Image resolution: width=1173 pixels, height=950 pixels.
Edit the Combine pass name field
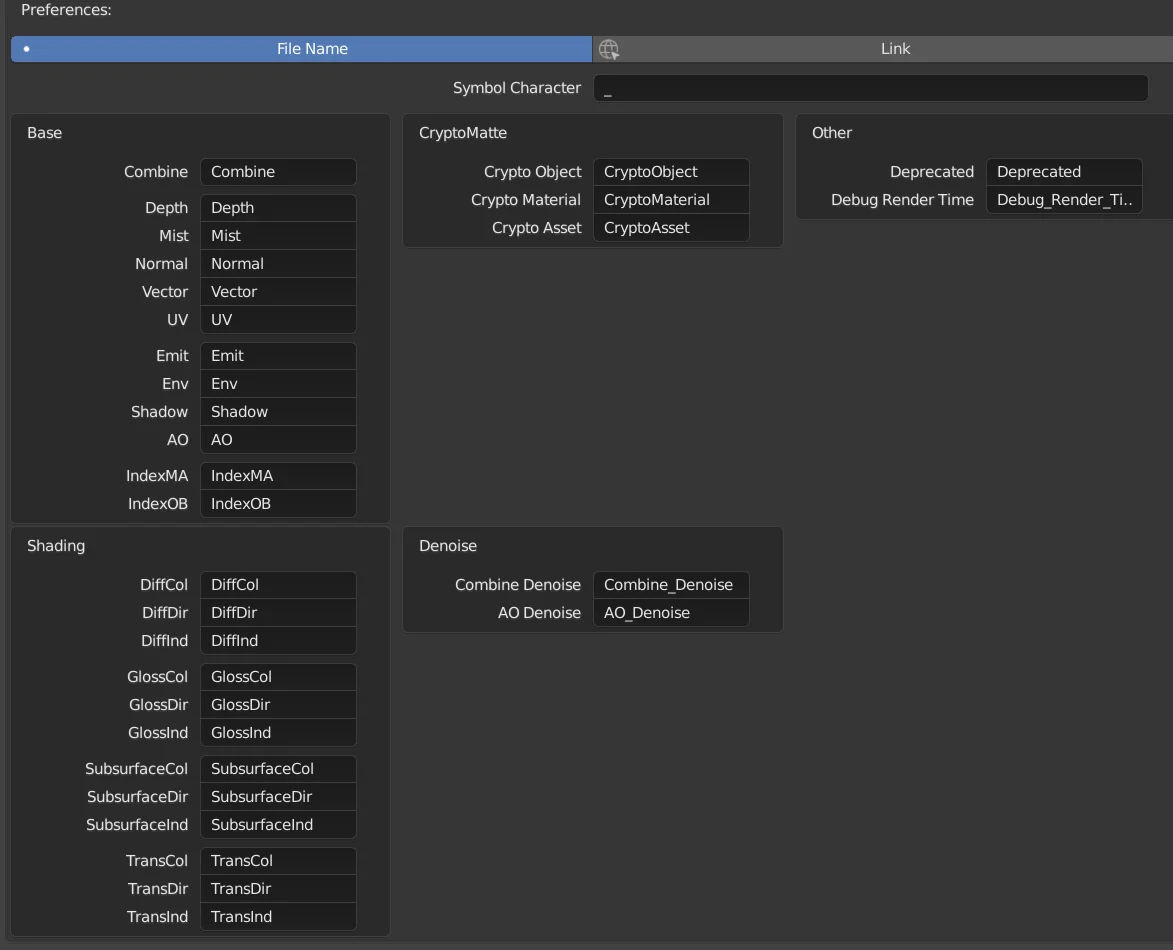tap(278, 172)
